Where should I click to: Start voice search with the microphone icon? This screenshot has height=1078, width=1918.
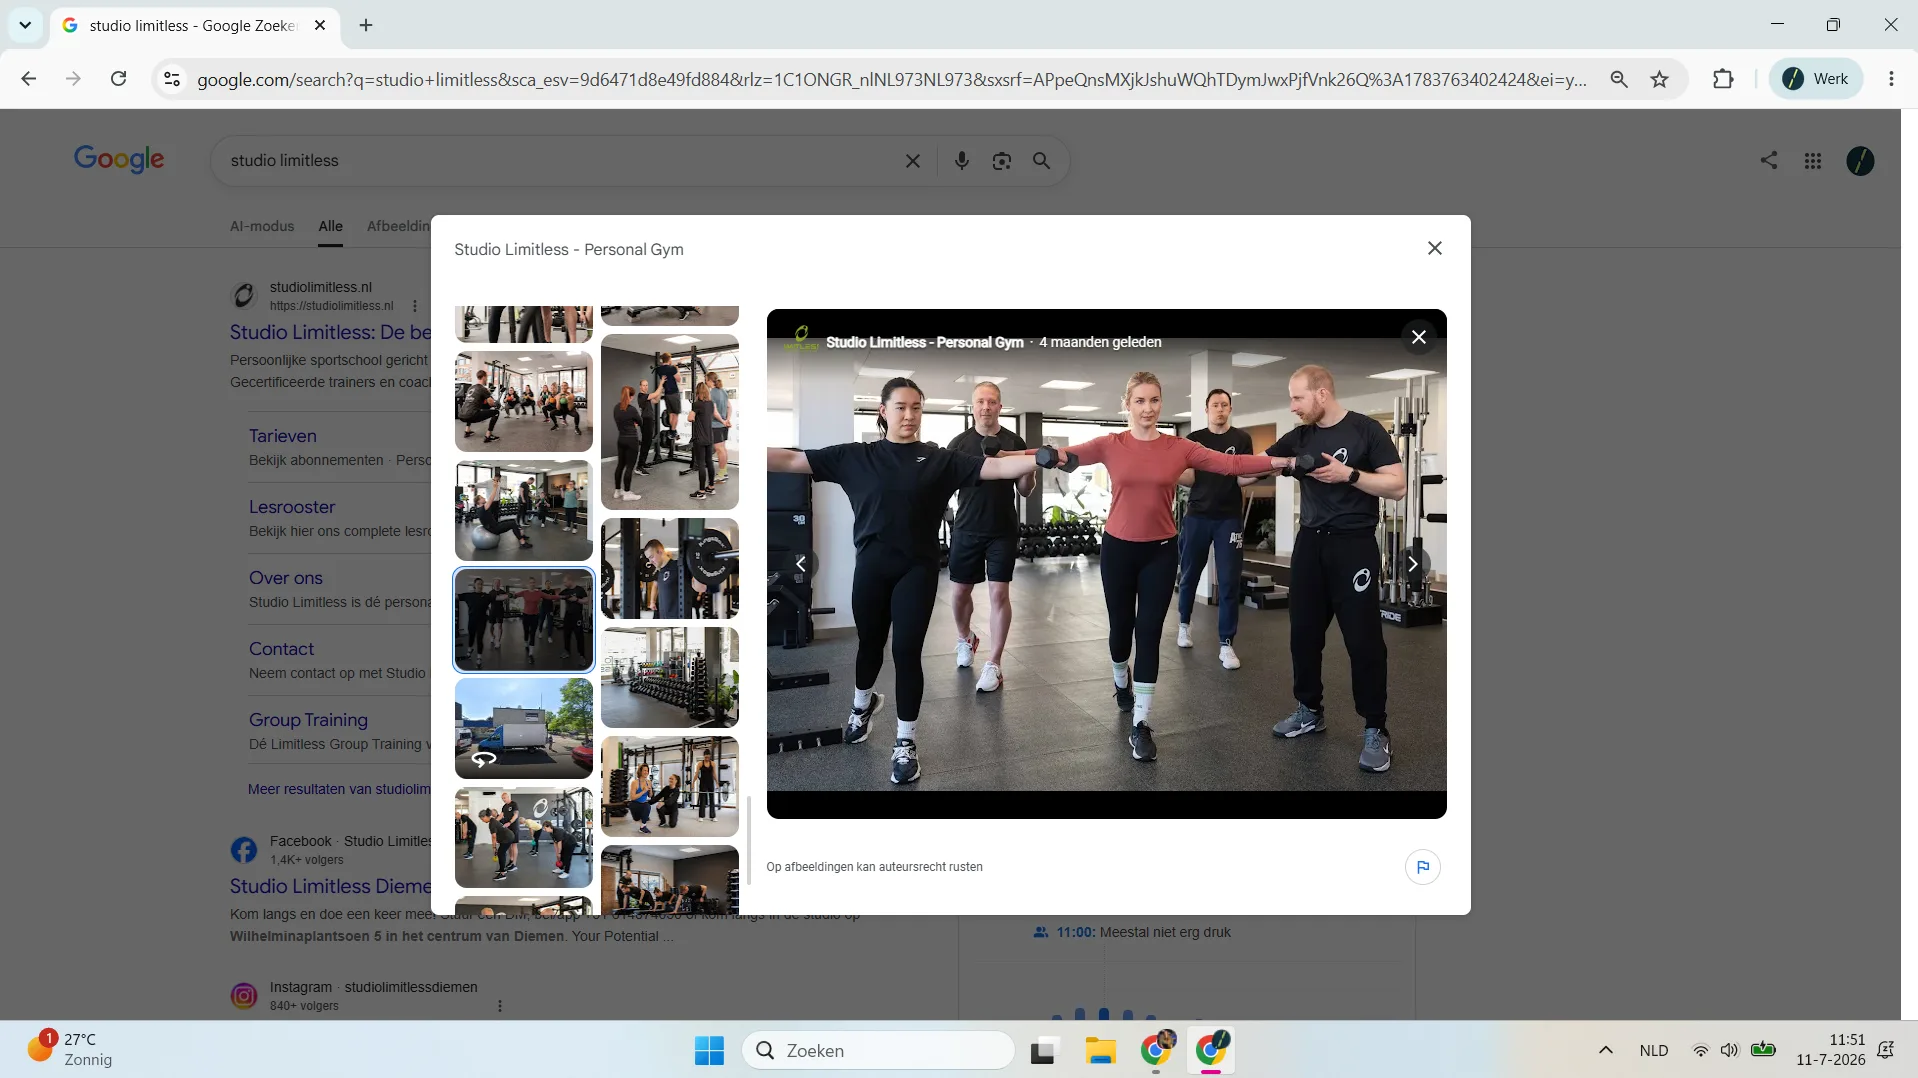click(961, 161)
